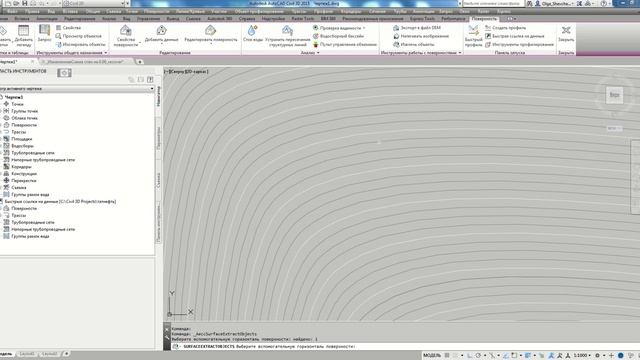Select Intersections (Перекрестки) tree item
The height and width of the screenshot is (360, 640).
[24, 180]
